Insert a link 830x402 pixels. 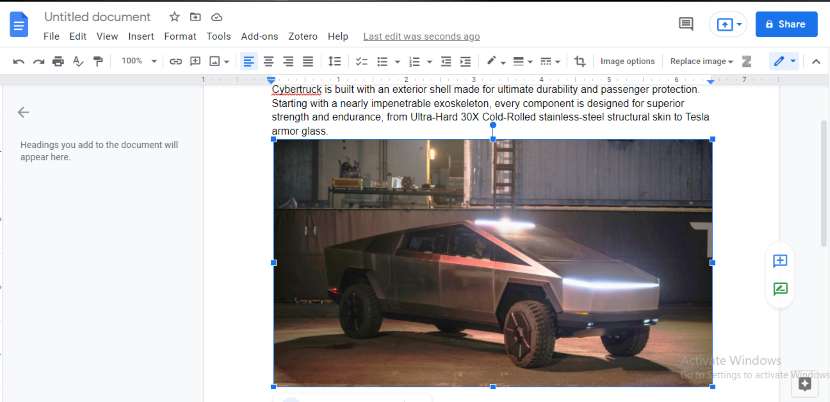click(175, 61)
